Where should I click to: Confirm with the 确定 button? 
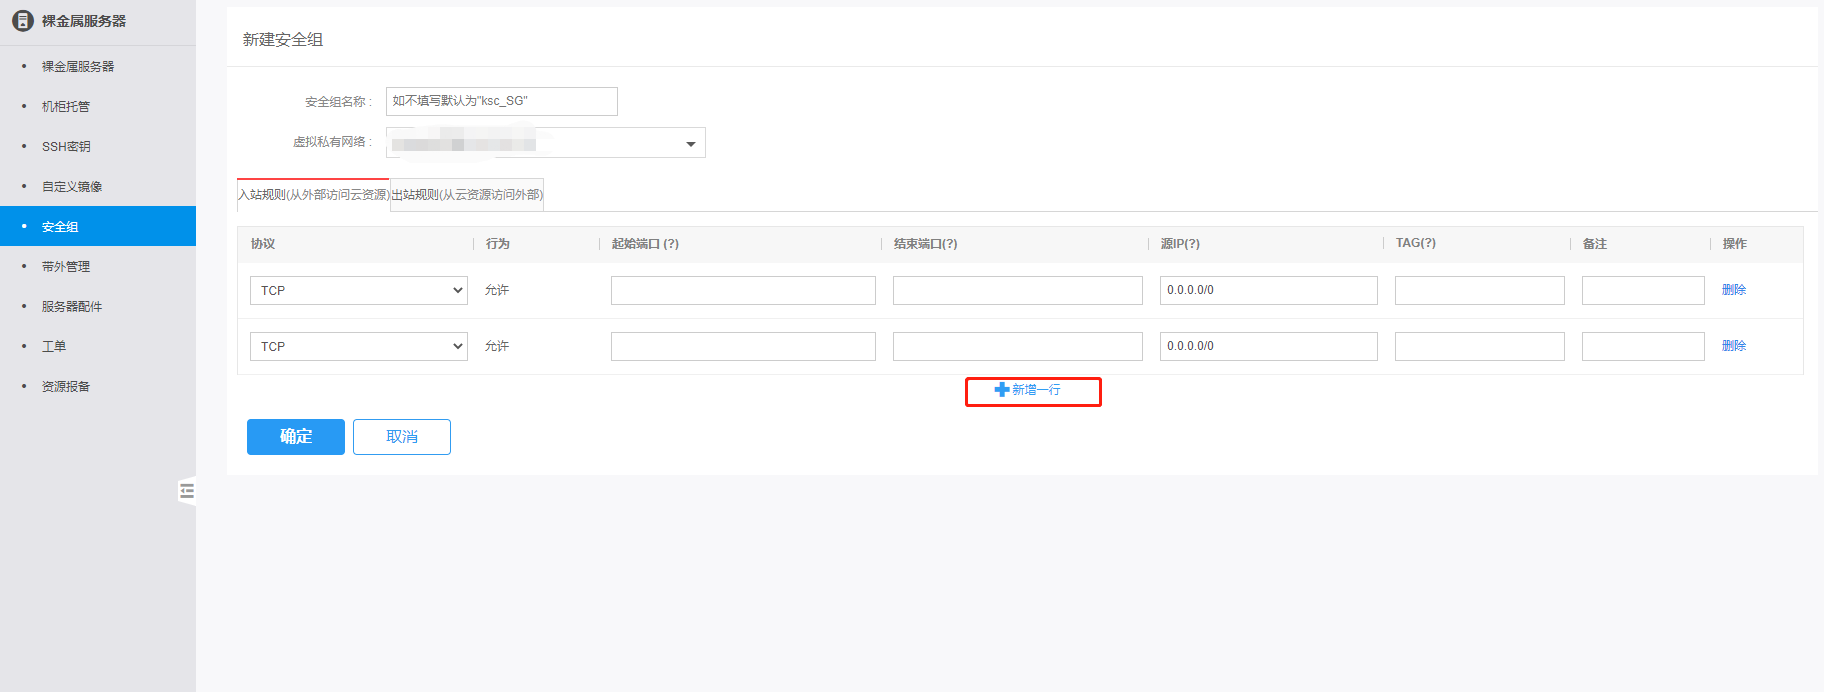pos(296,437)
